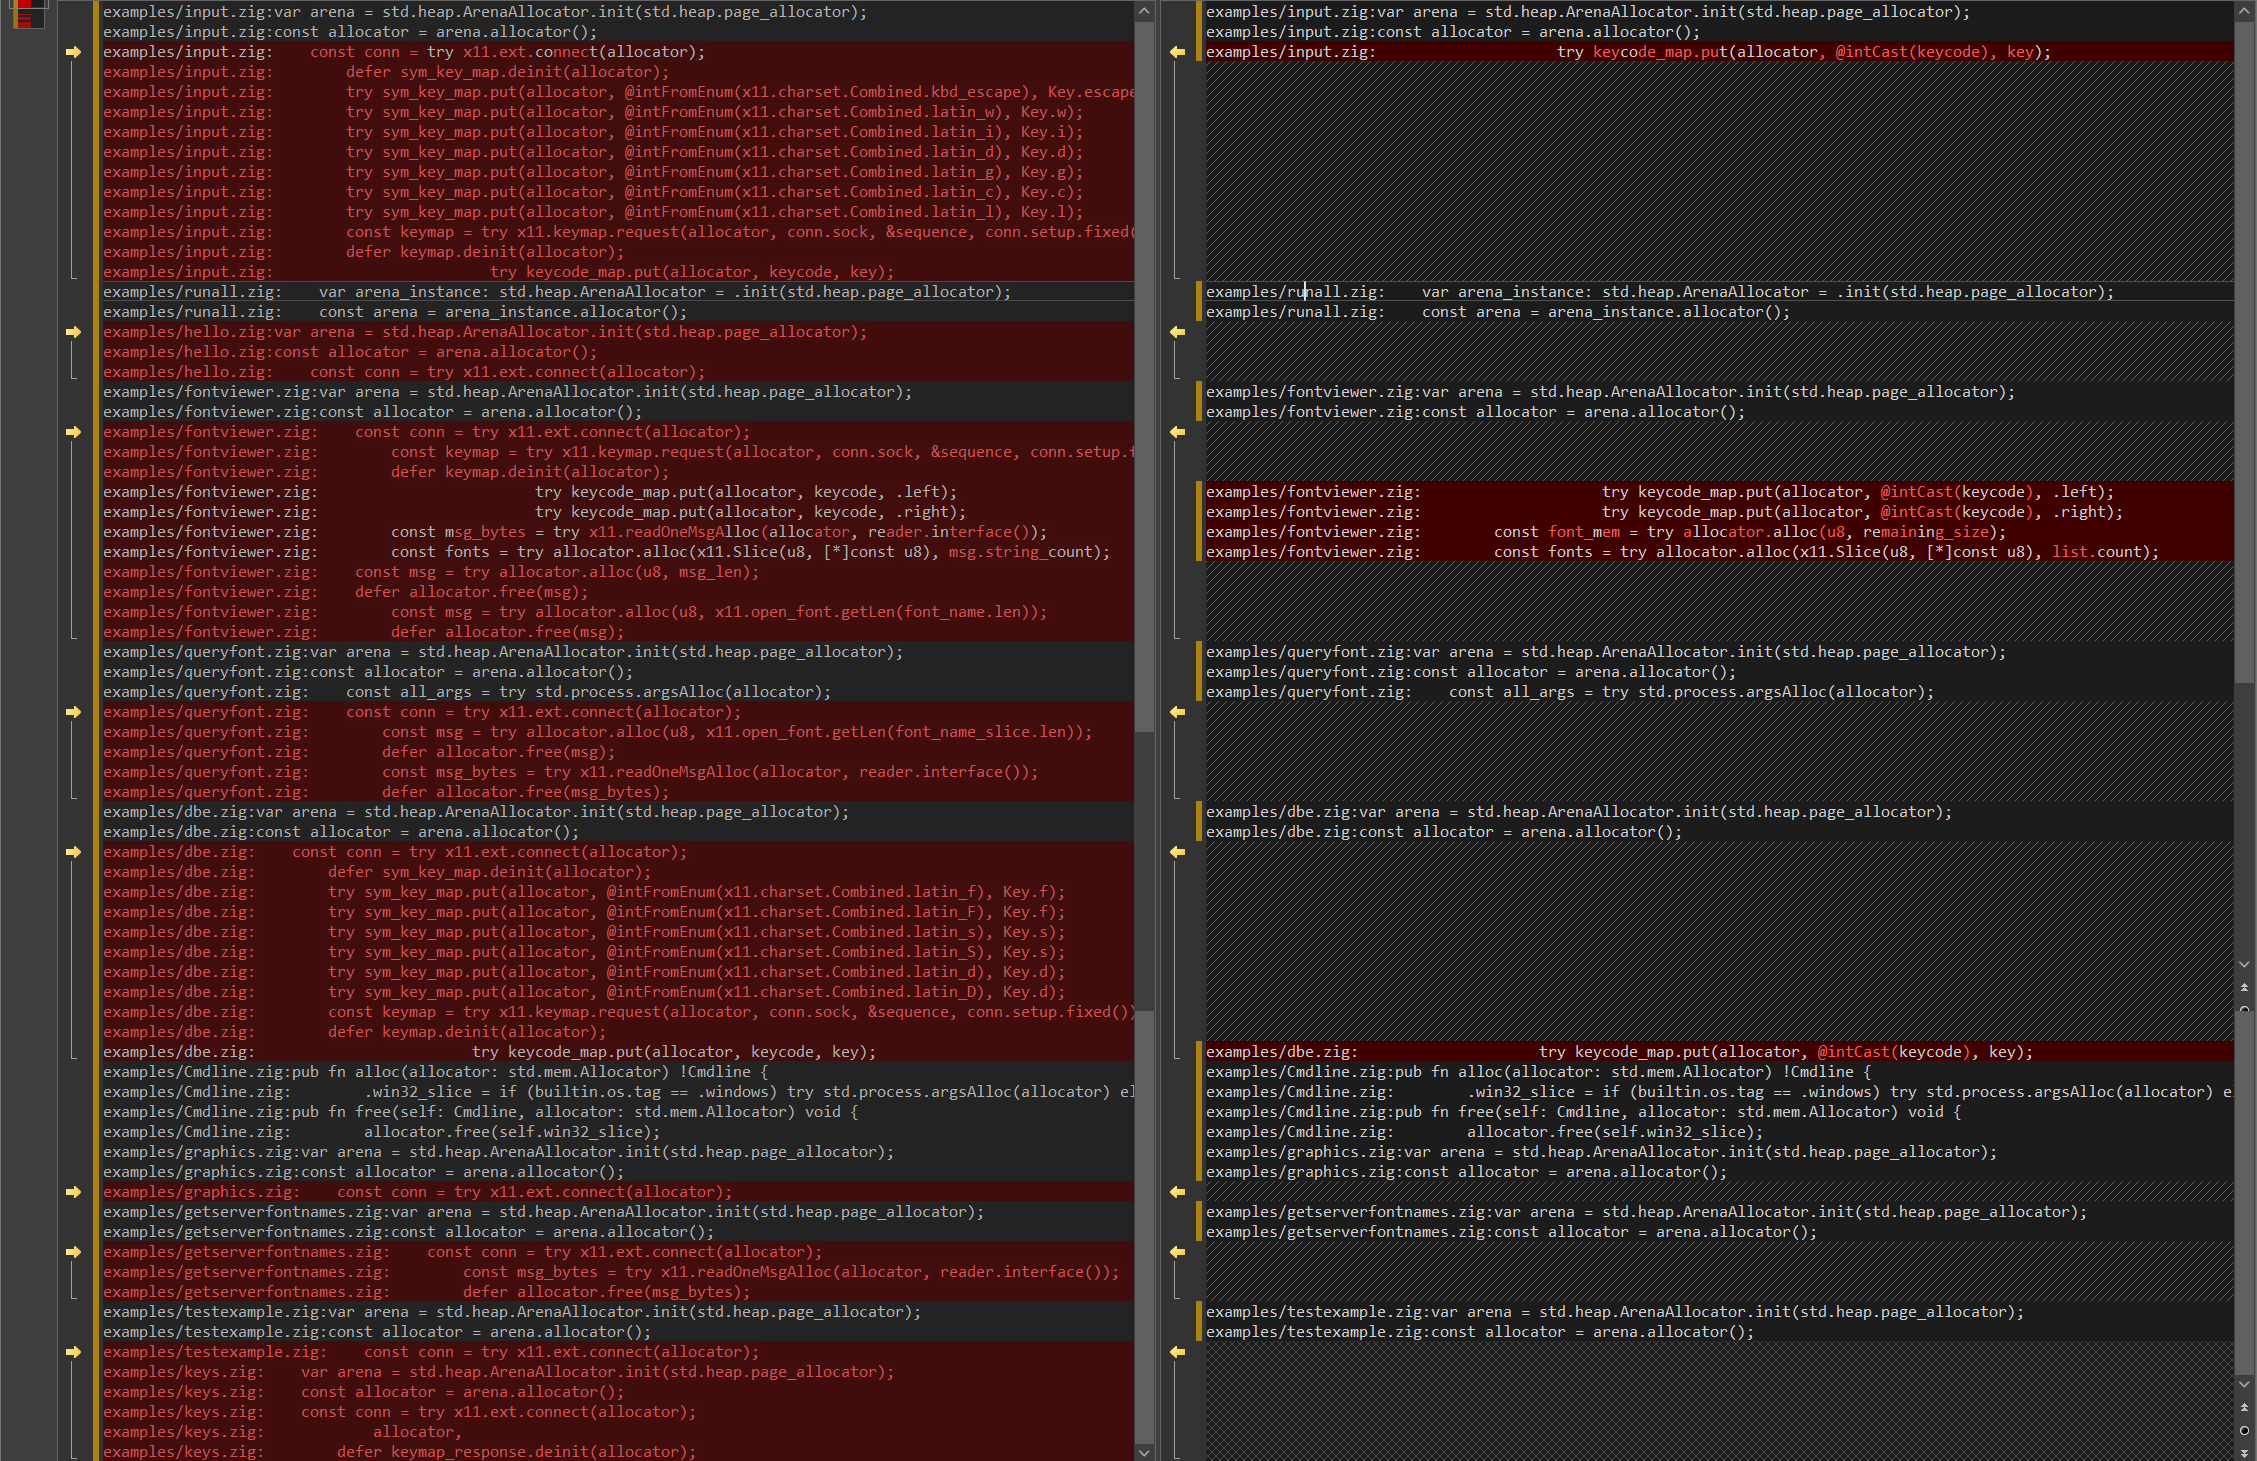Click the right-arrow next to the testexample.zig conn line

click(x=73, y=1352)
